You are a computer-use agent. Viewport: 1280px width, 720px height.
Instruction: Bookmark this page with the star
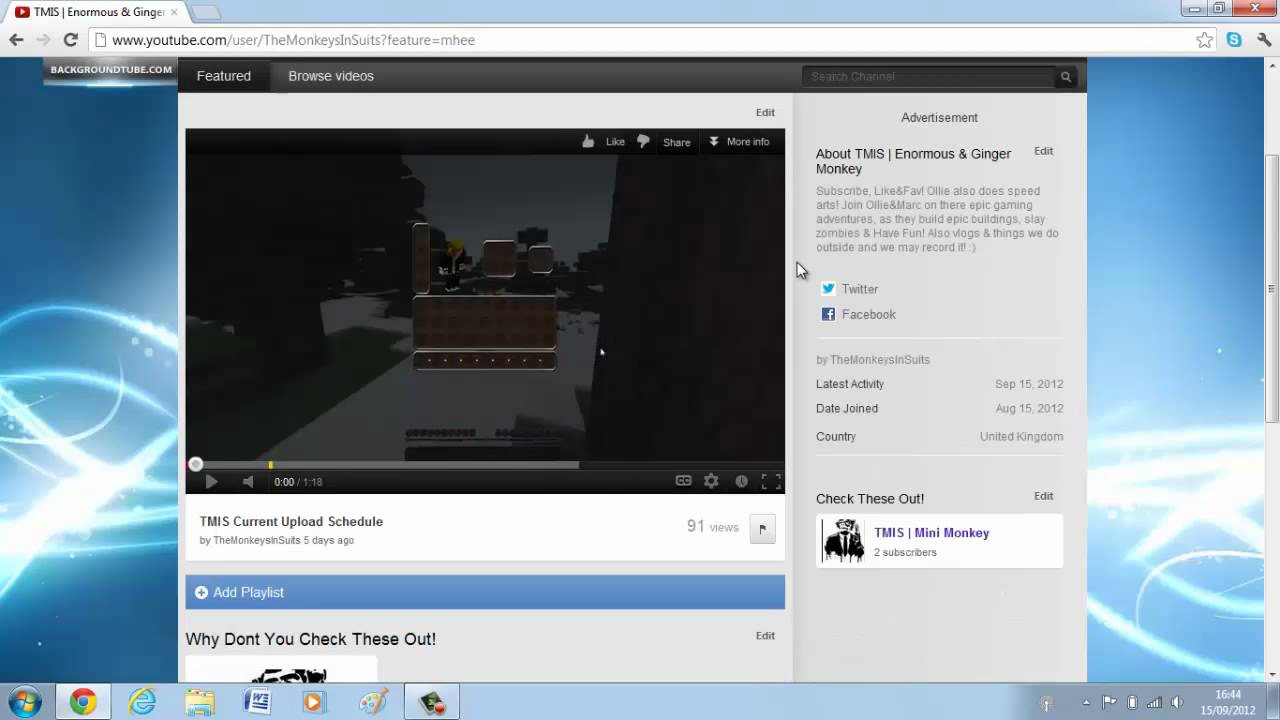(1204, 40)
